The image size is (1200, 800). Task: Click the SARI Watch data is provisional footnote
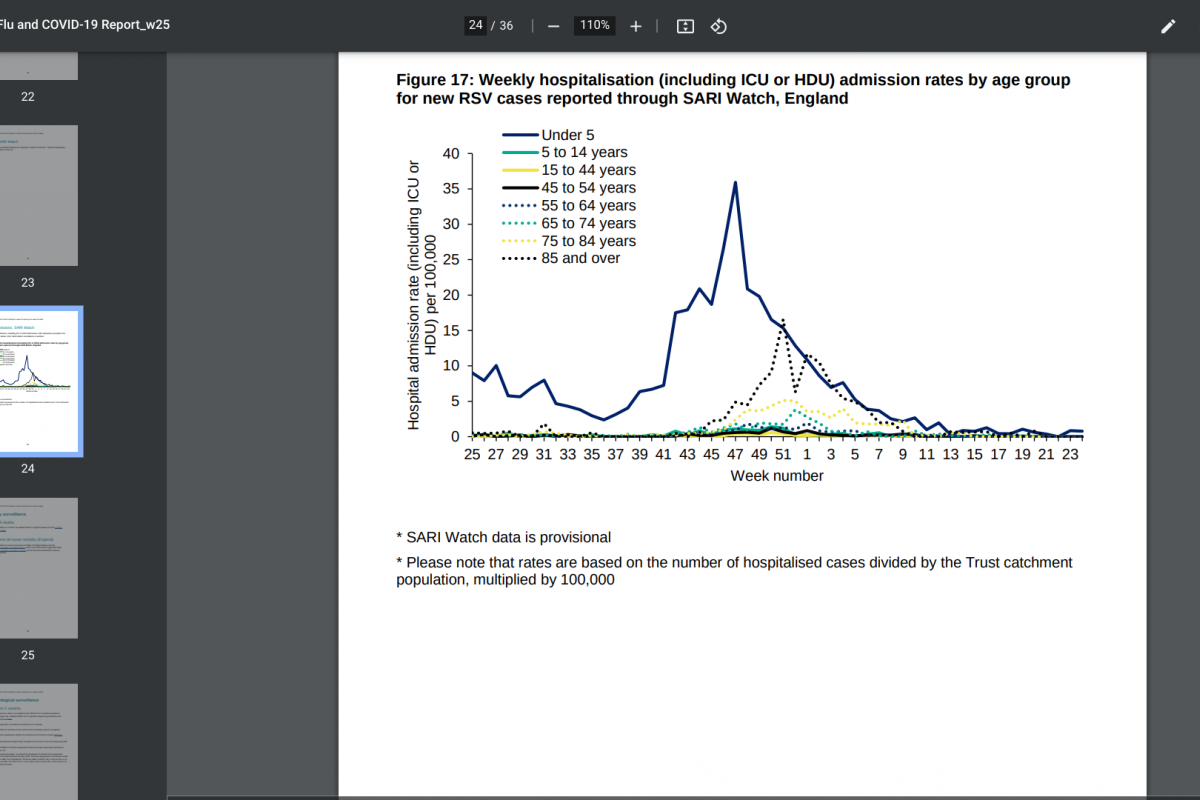[503, 537]
